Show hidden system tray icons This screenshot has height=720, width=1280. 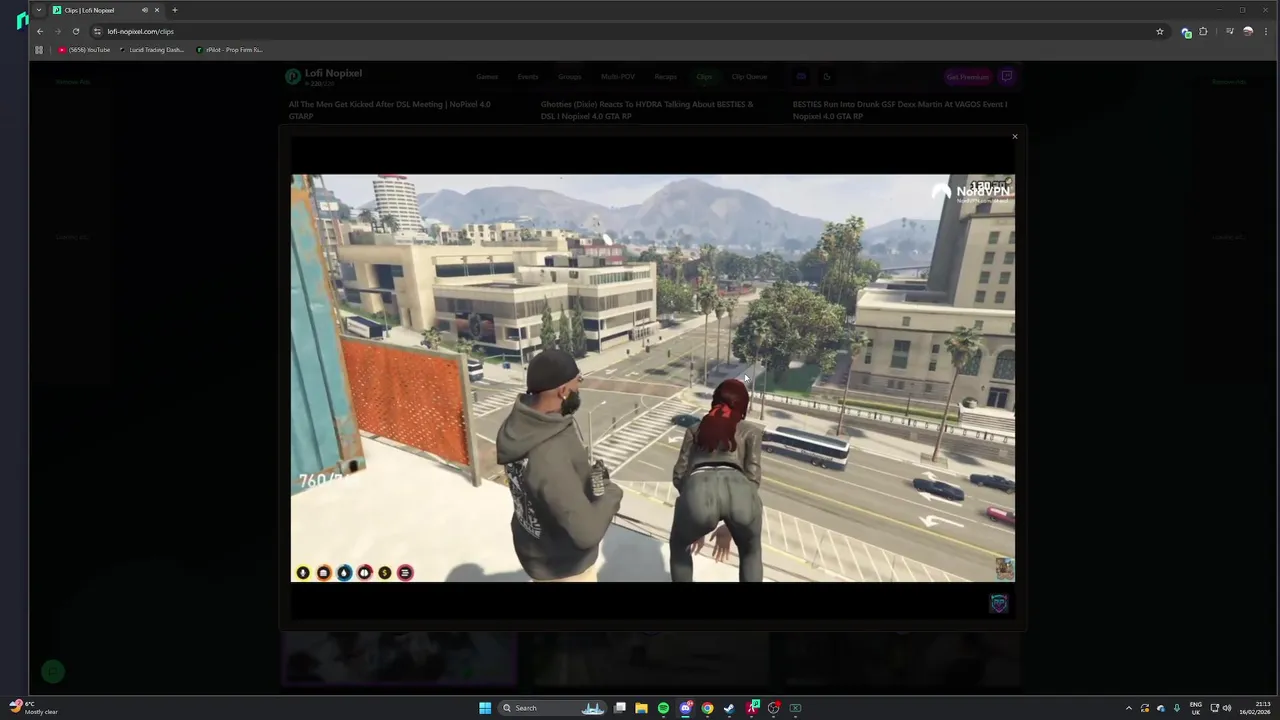pos(1129,708)
